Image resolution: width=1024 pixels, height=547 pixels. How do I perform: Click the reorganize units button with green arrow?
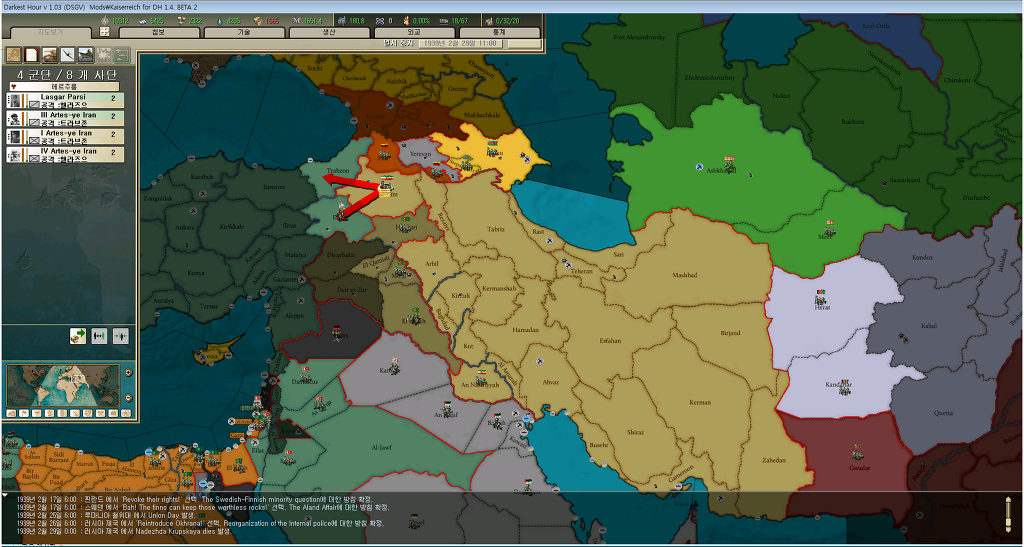[x=78, y=336]
